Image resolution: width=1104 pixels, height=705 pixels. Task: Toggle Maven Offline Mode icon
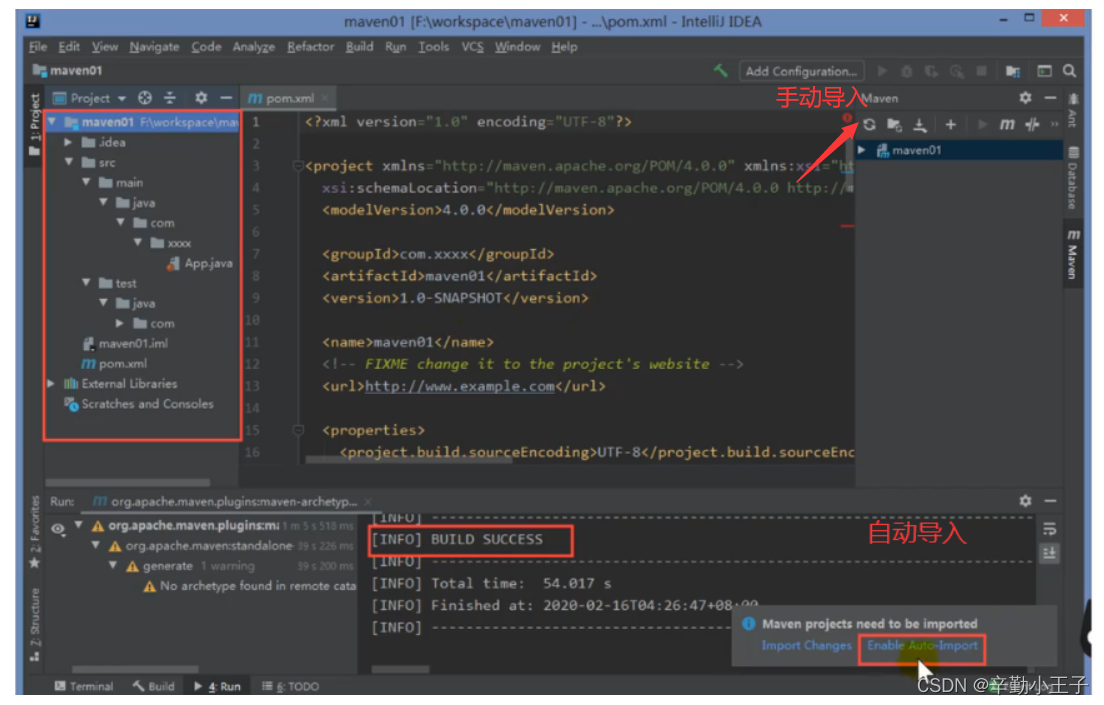(1032, 125)
